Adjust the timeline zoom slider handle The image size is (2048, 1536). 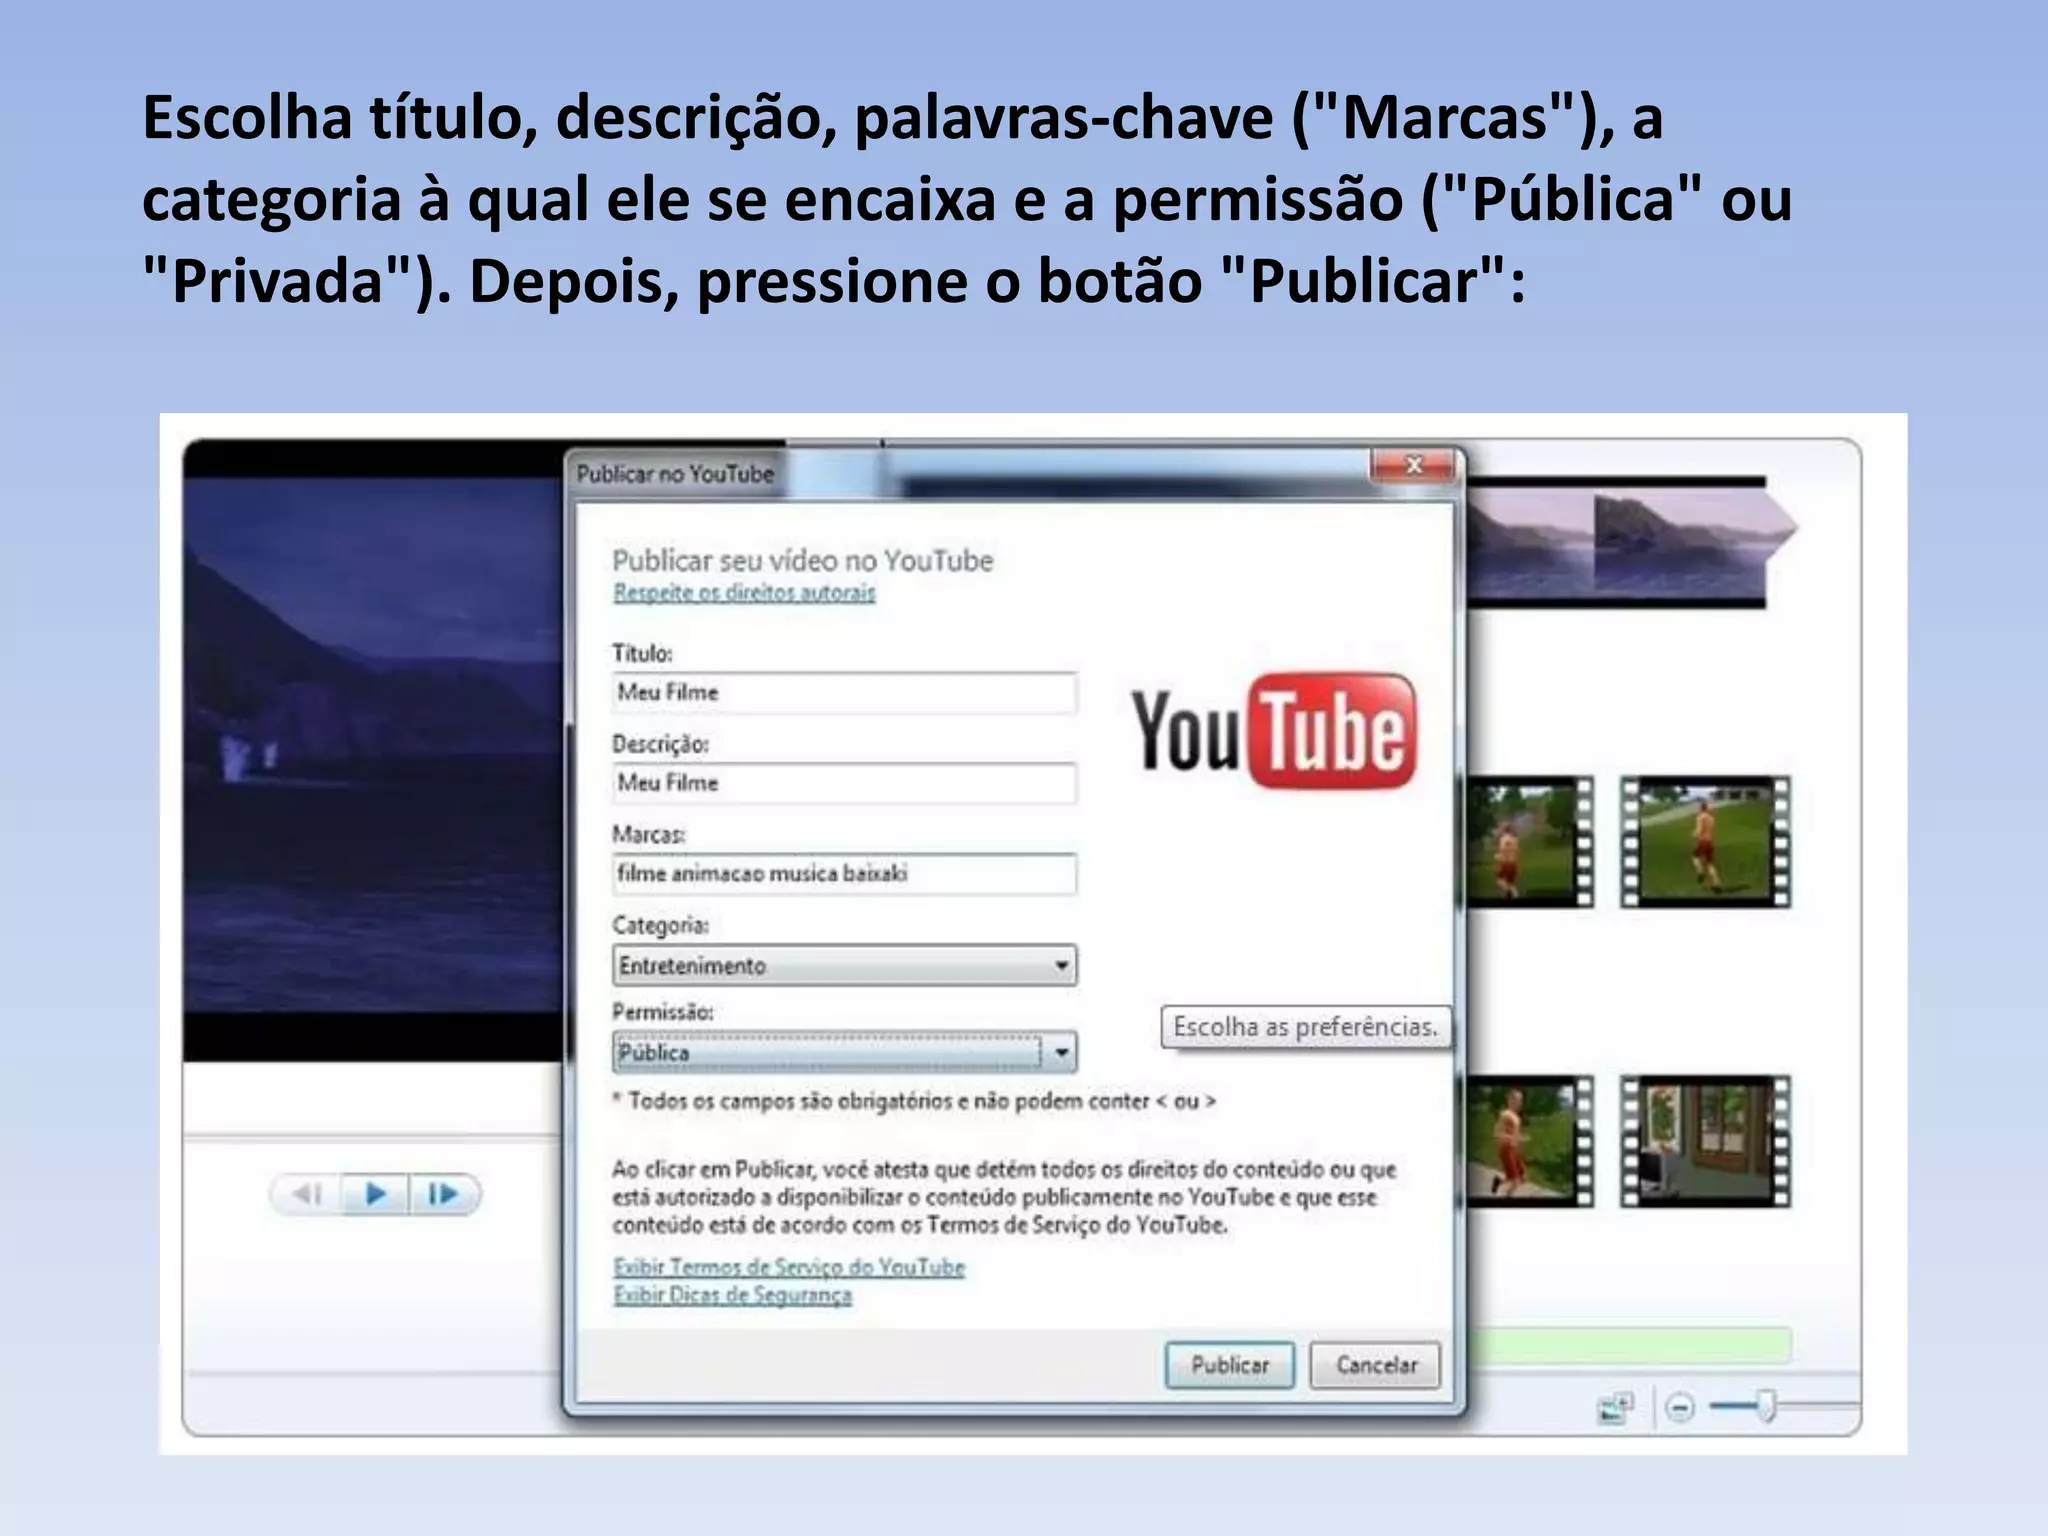[1767, 1405]
